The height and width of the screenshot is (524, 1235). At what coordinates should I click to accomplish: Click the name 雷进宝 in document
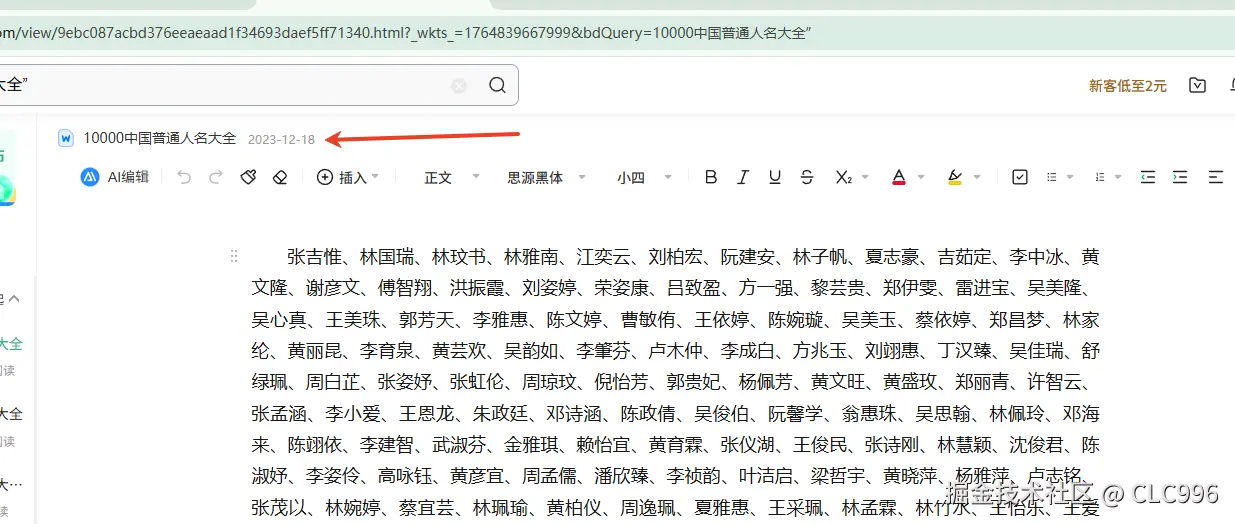(x=982, y=288)
